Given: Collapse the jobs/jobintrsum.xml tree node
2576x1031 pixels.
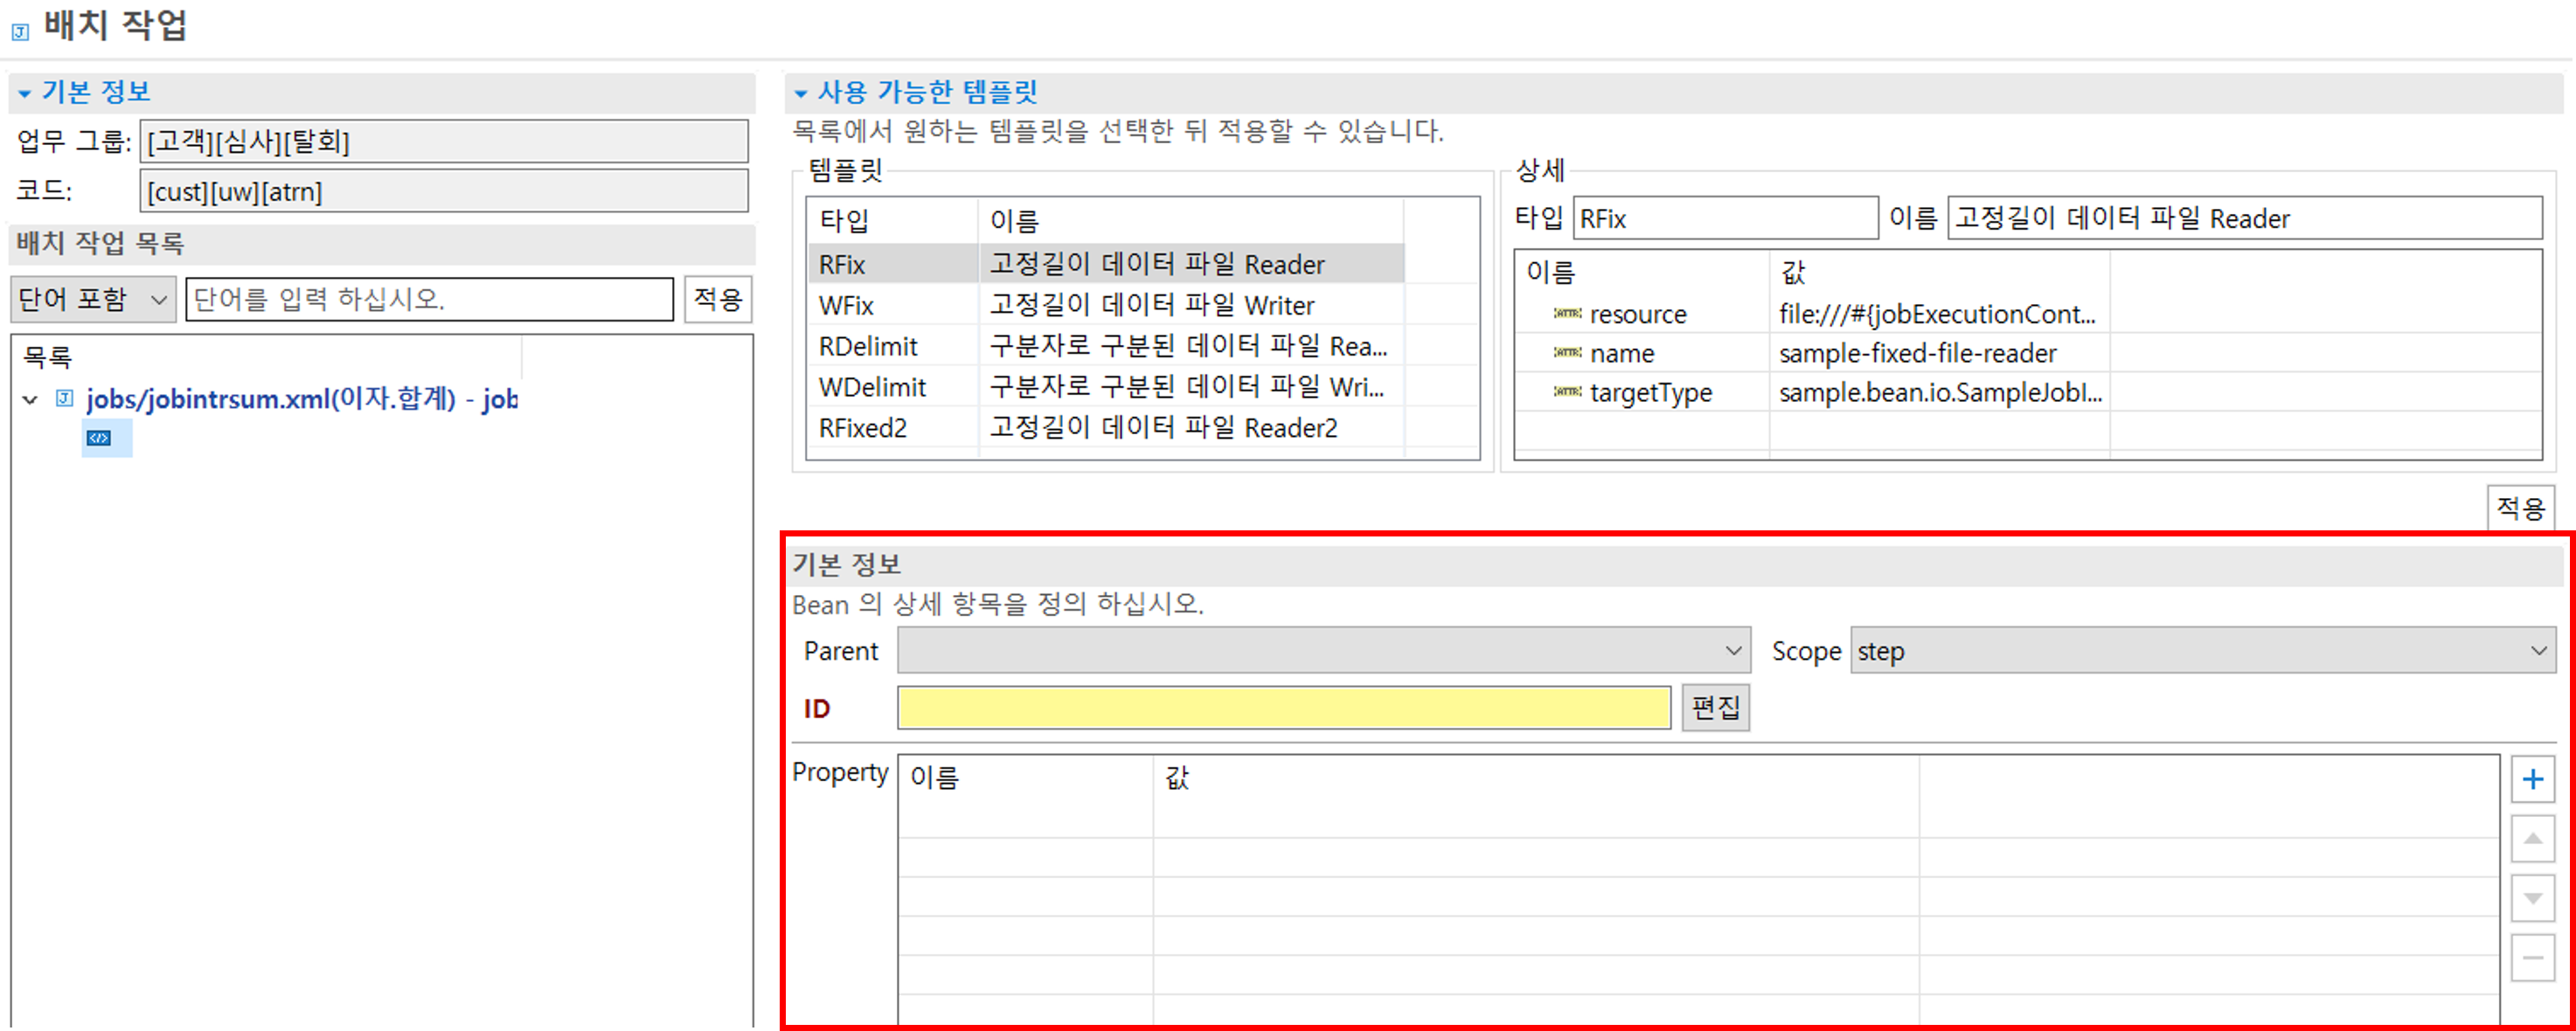Looking at the screenshot, I should [x=30, y=400].
